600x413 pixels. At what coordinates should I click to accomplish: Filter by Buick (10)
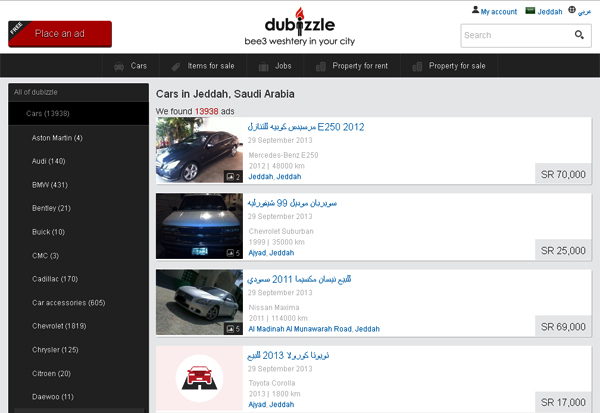49,232
